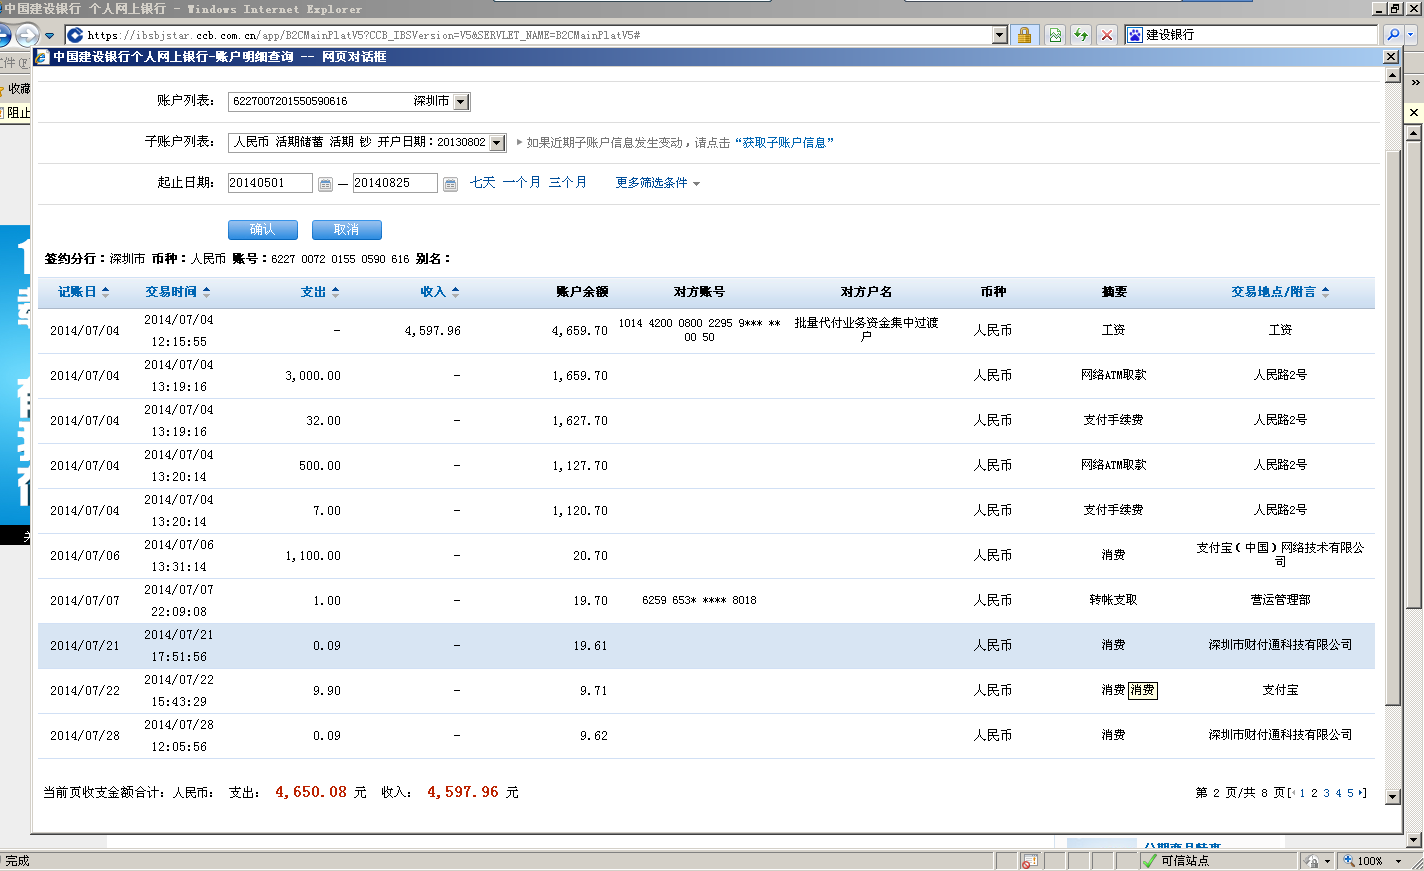Click the red X stop loading button

pos(1106,35)
